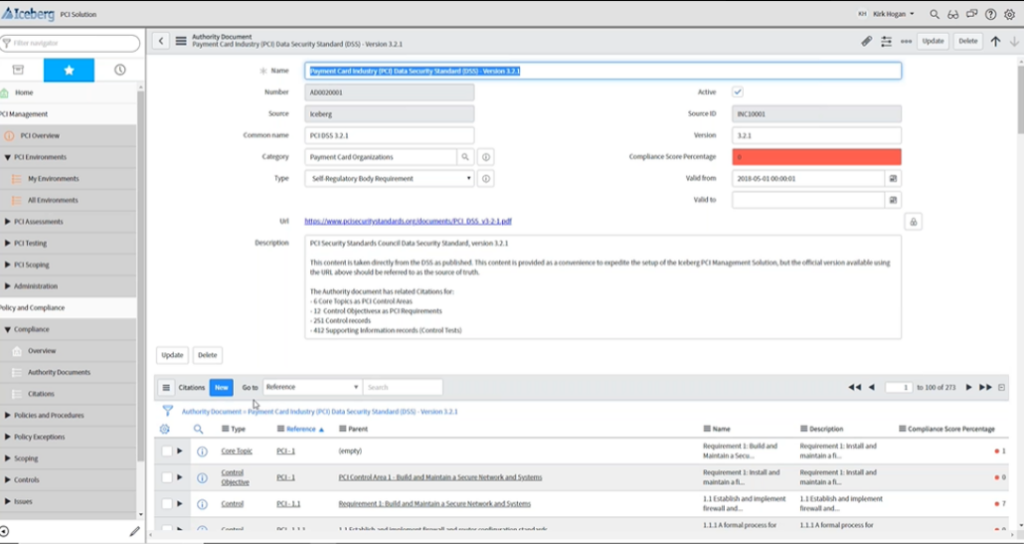Open the Citations list hamburger menu
This screenshot has height=544, width=1024.
(166, 387)
